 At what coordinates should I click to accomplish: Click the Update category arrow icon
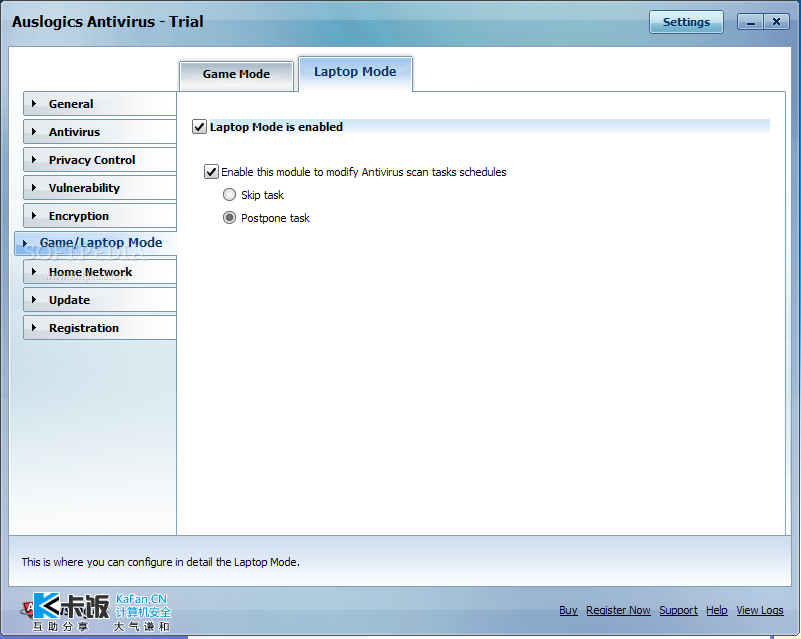click(34, 300)
